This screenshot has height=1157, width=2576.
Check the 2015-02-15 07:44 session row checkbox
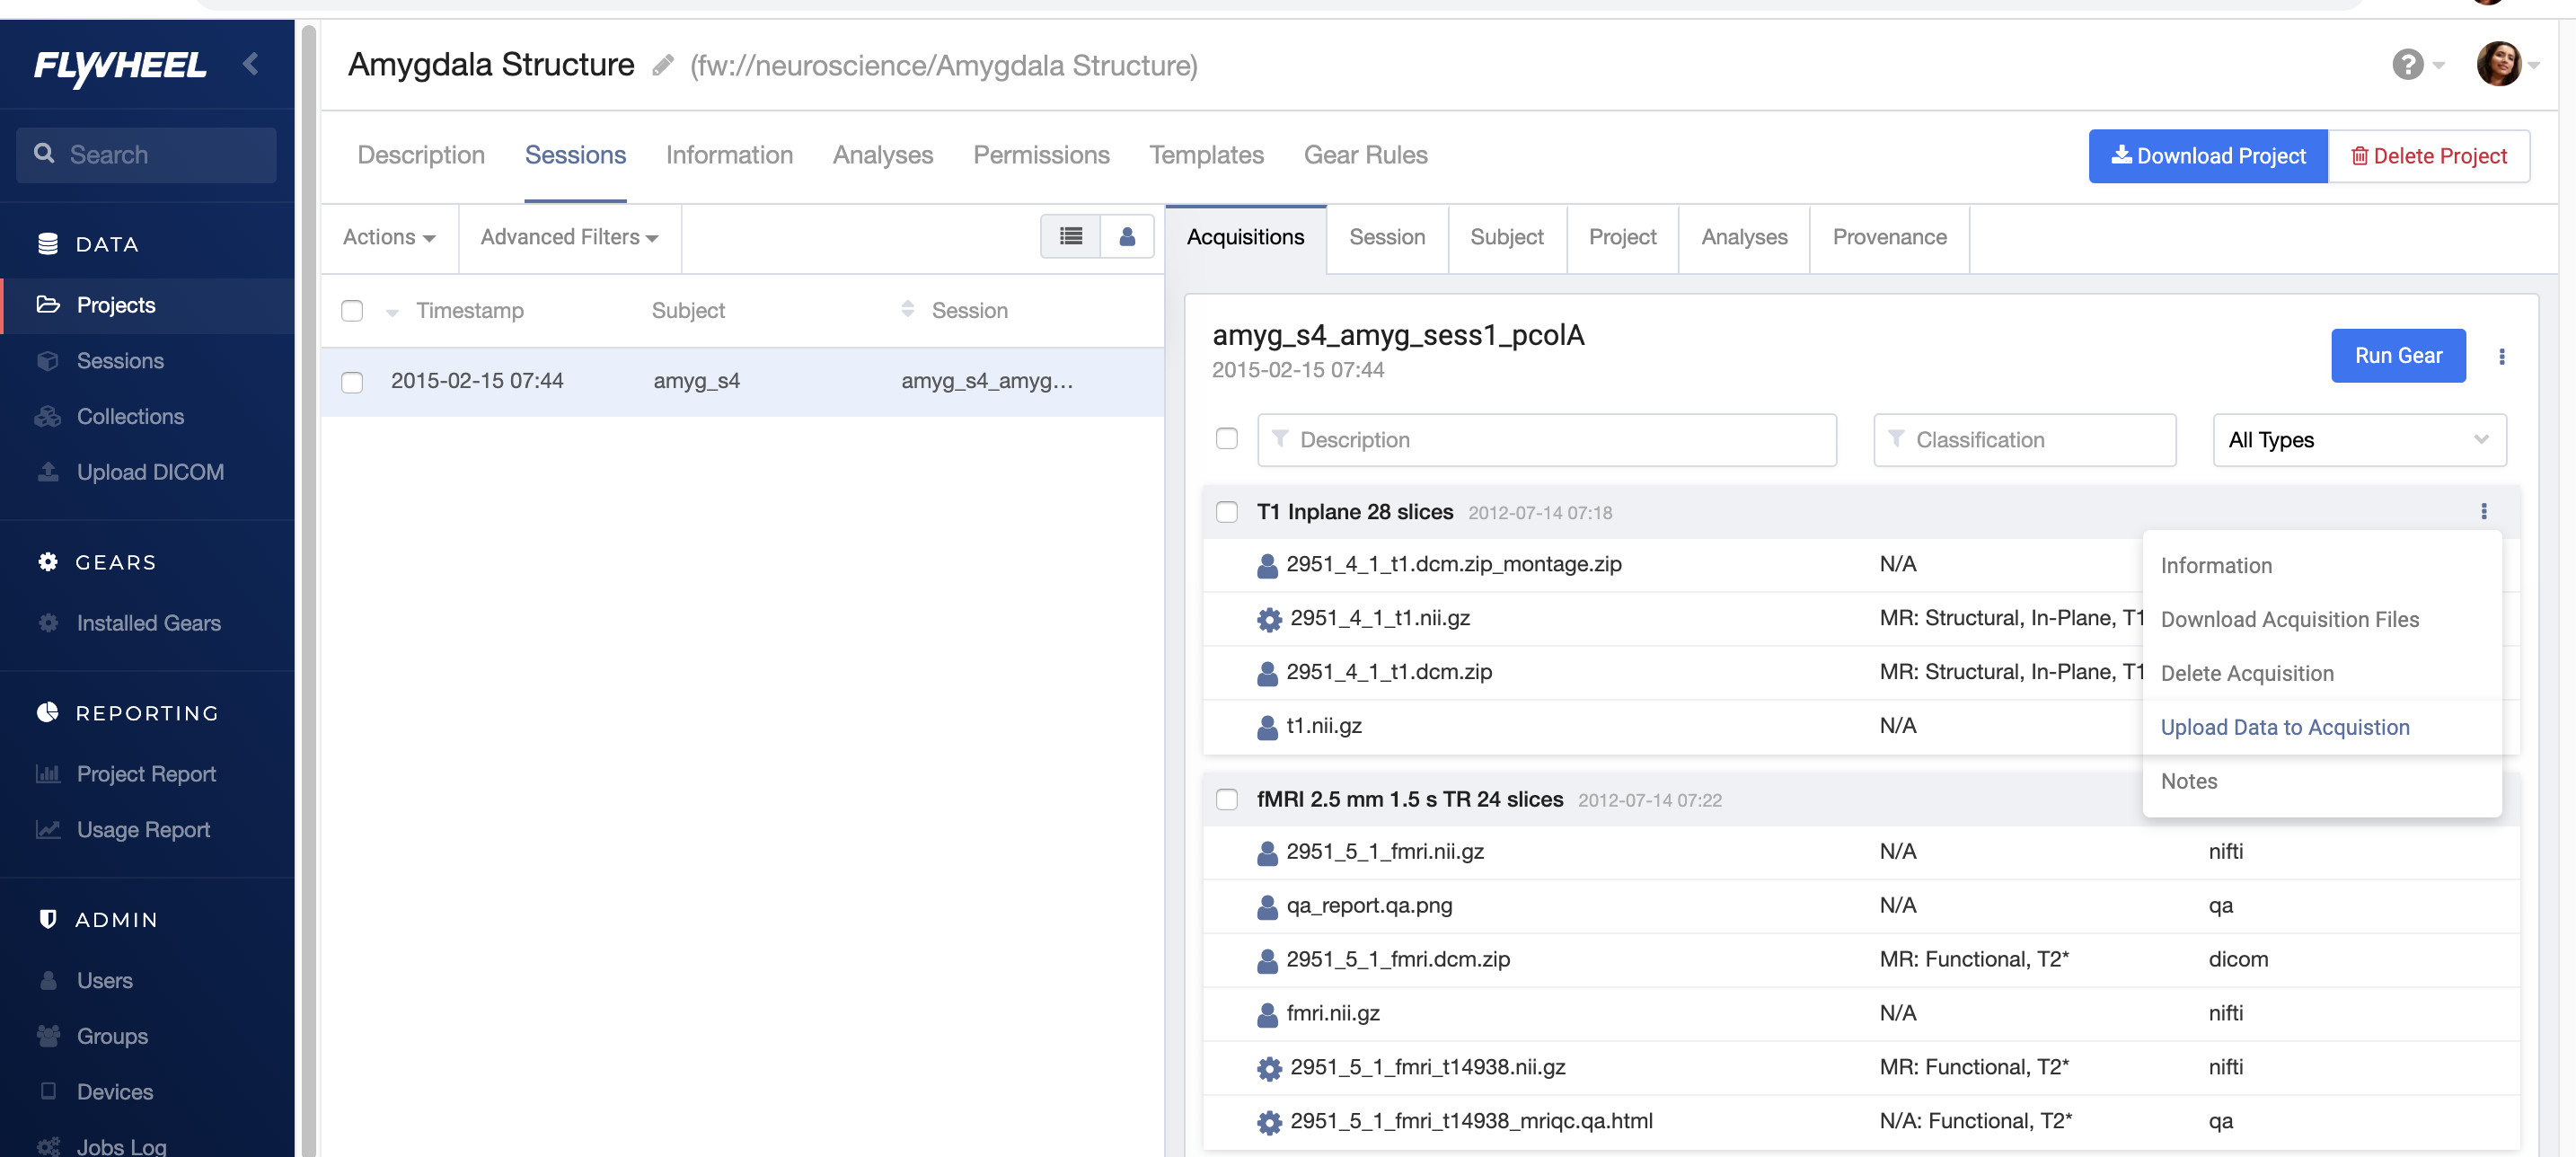352,382
